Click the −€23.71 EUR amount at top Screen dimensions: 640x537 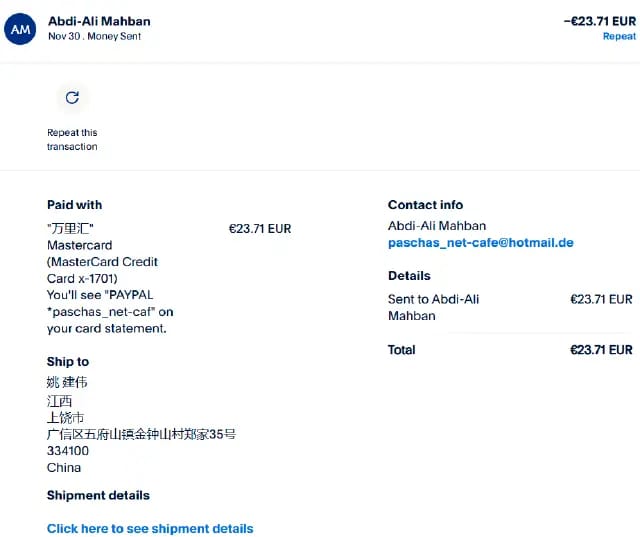[600, 21]
